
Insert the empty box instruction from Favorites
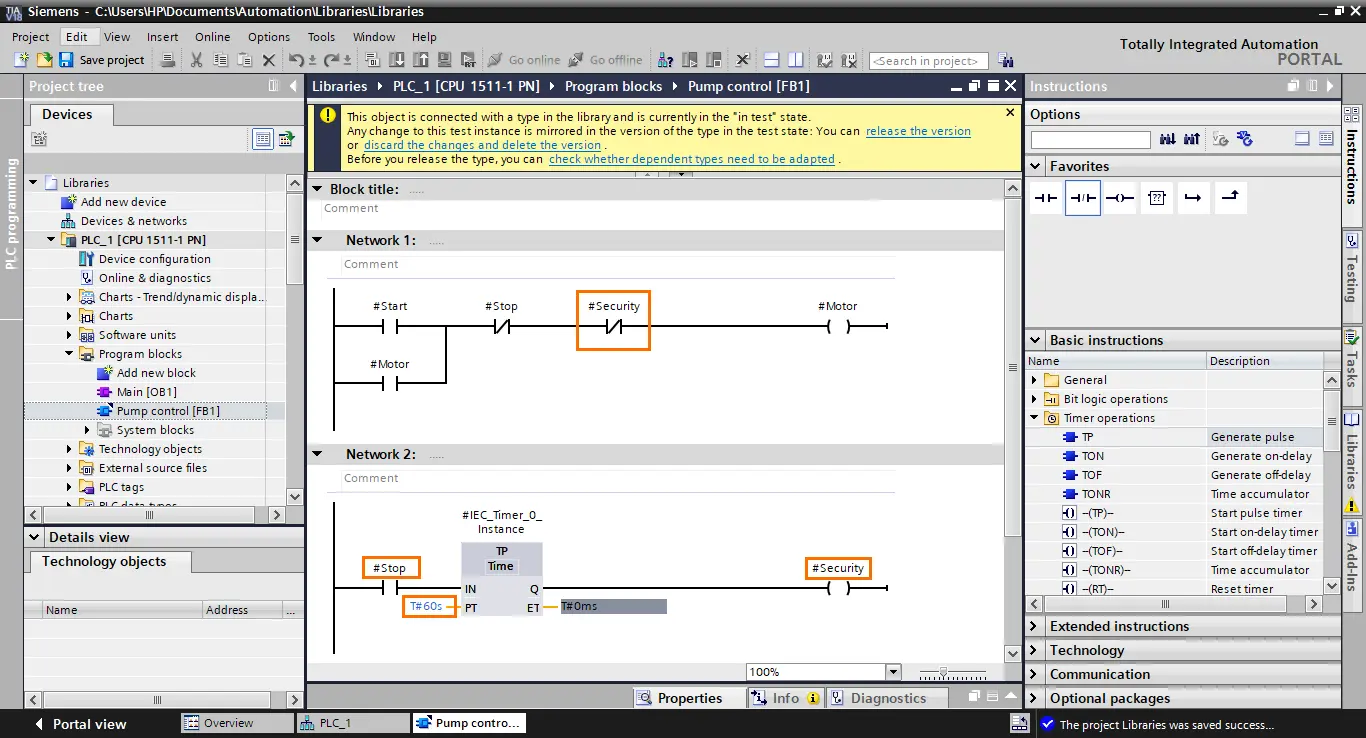pos(1157,198)
